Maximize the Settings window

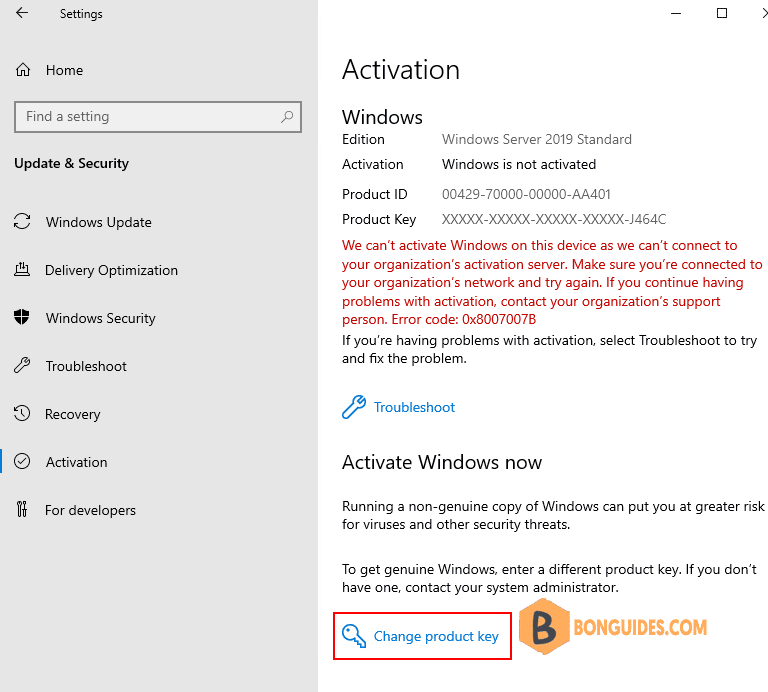tap(722, 13)
